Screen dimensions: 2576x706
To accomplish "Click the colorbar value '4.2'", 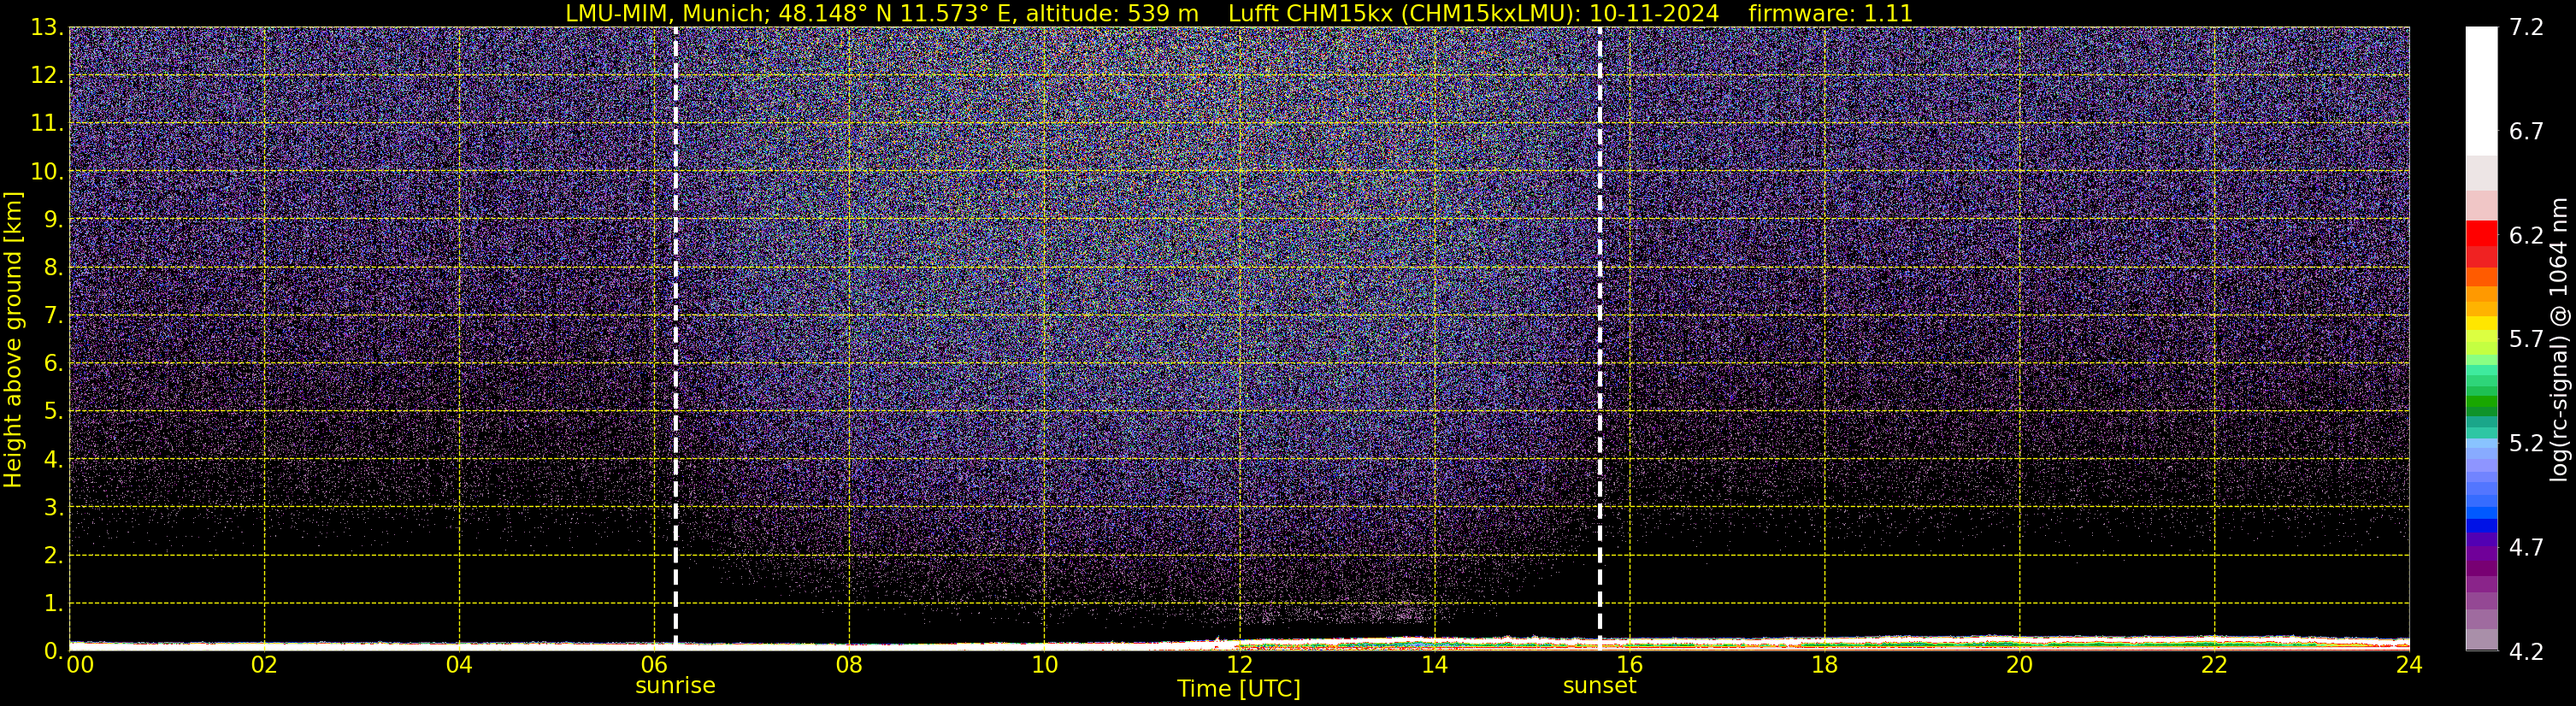I will [2526, 652].
